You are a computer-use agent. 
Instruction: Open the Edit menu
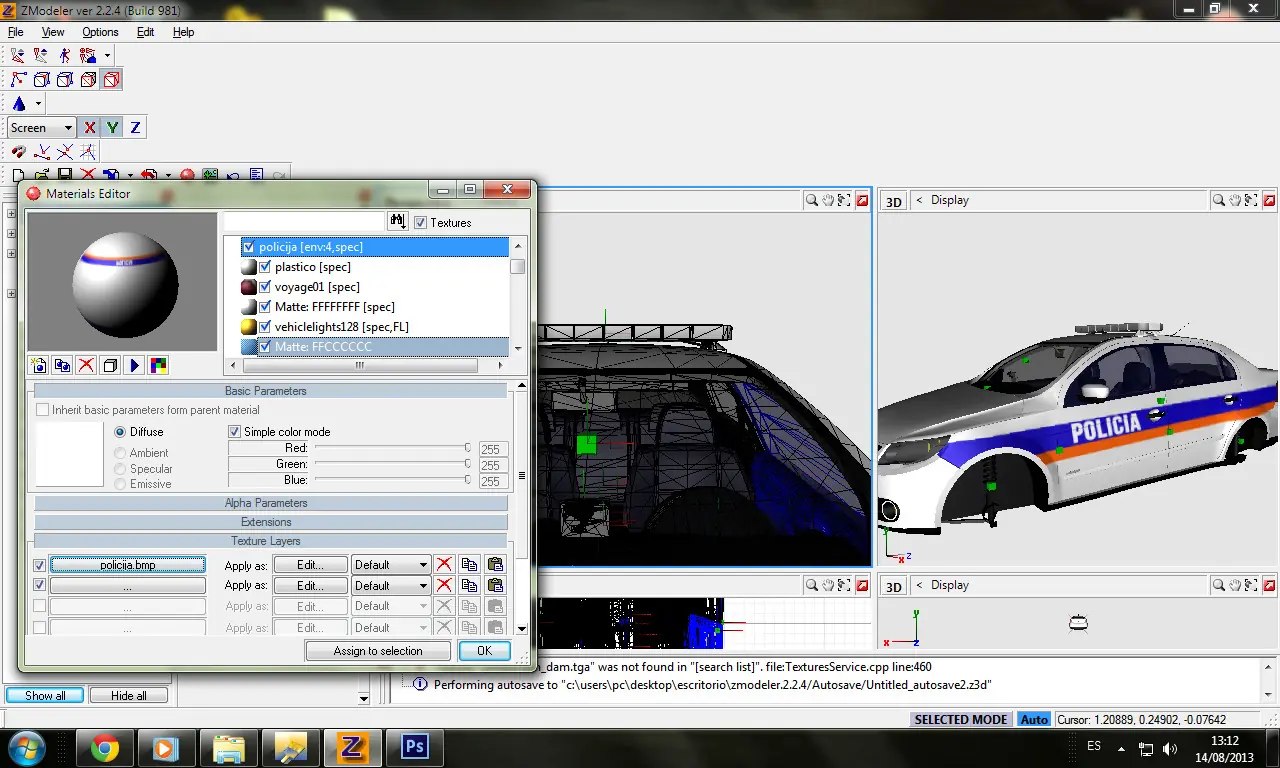coord(146,32)
